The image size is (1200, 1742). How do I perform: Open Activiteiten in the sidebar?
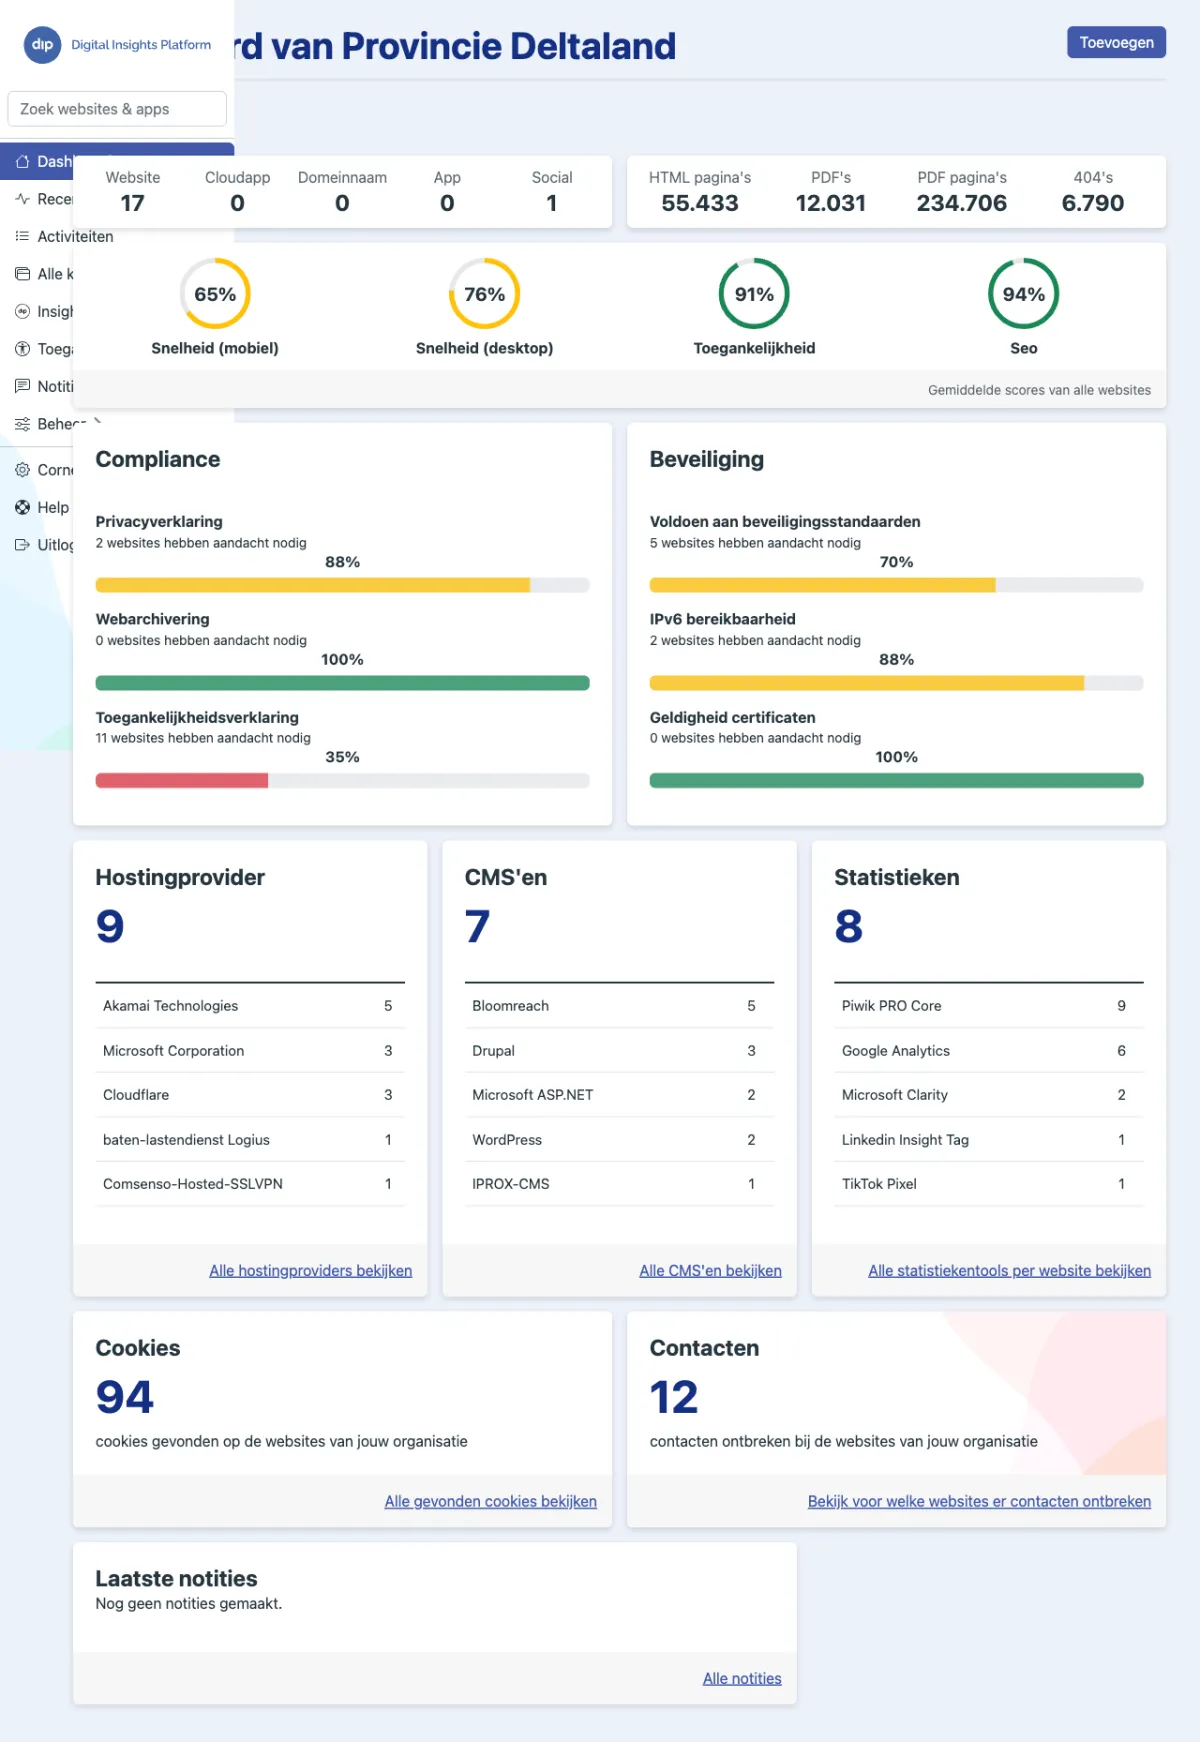[75, 237]
